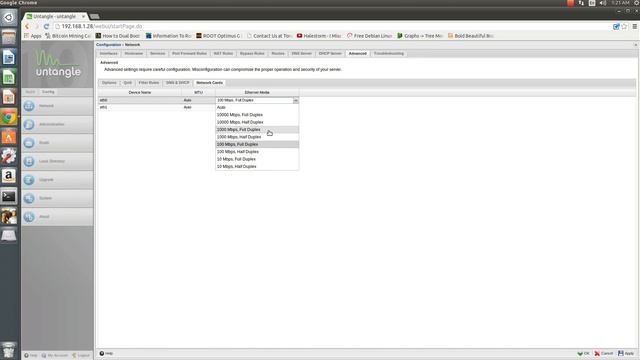
Task: Click the Logout link in sidebar footer
Action: pyautogui.click(x=81, y=356)
